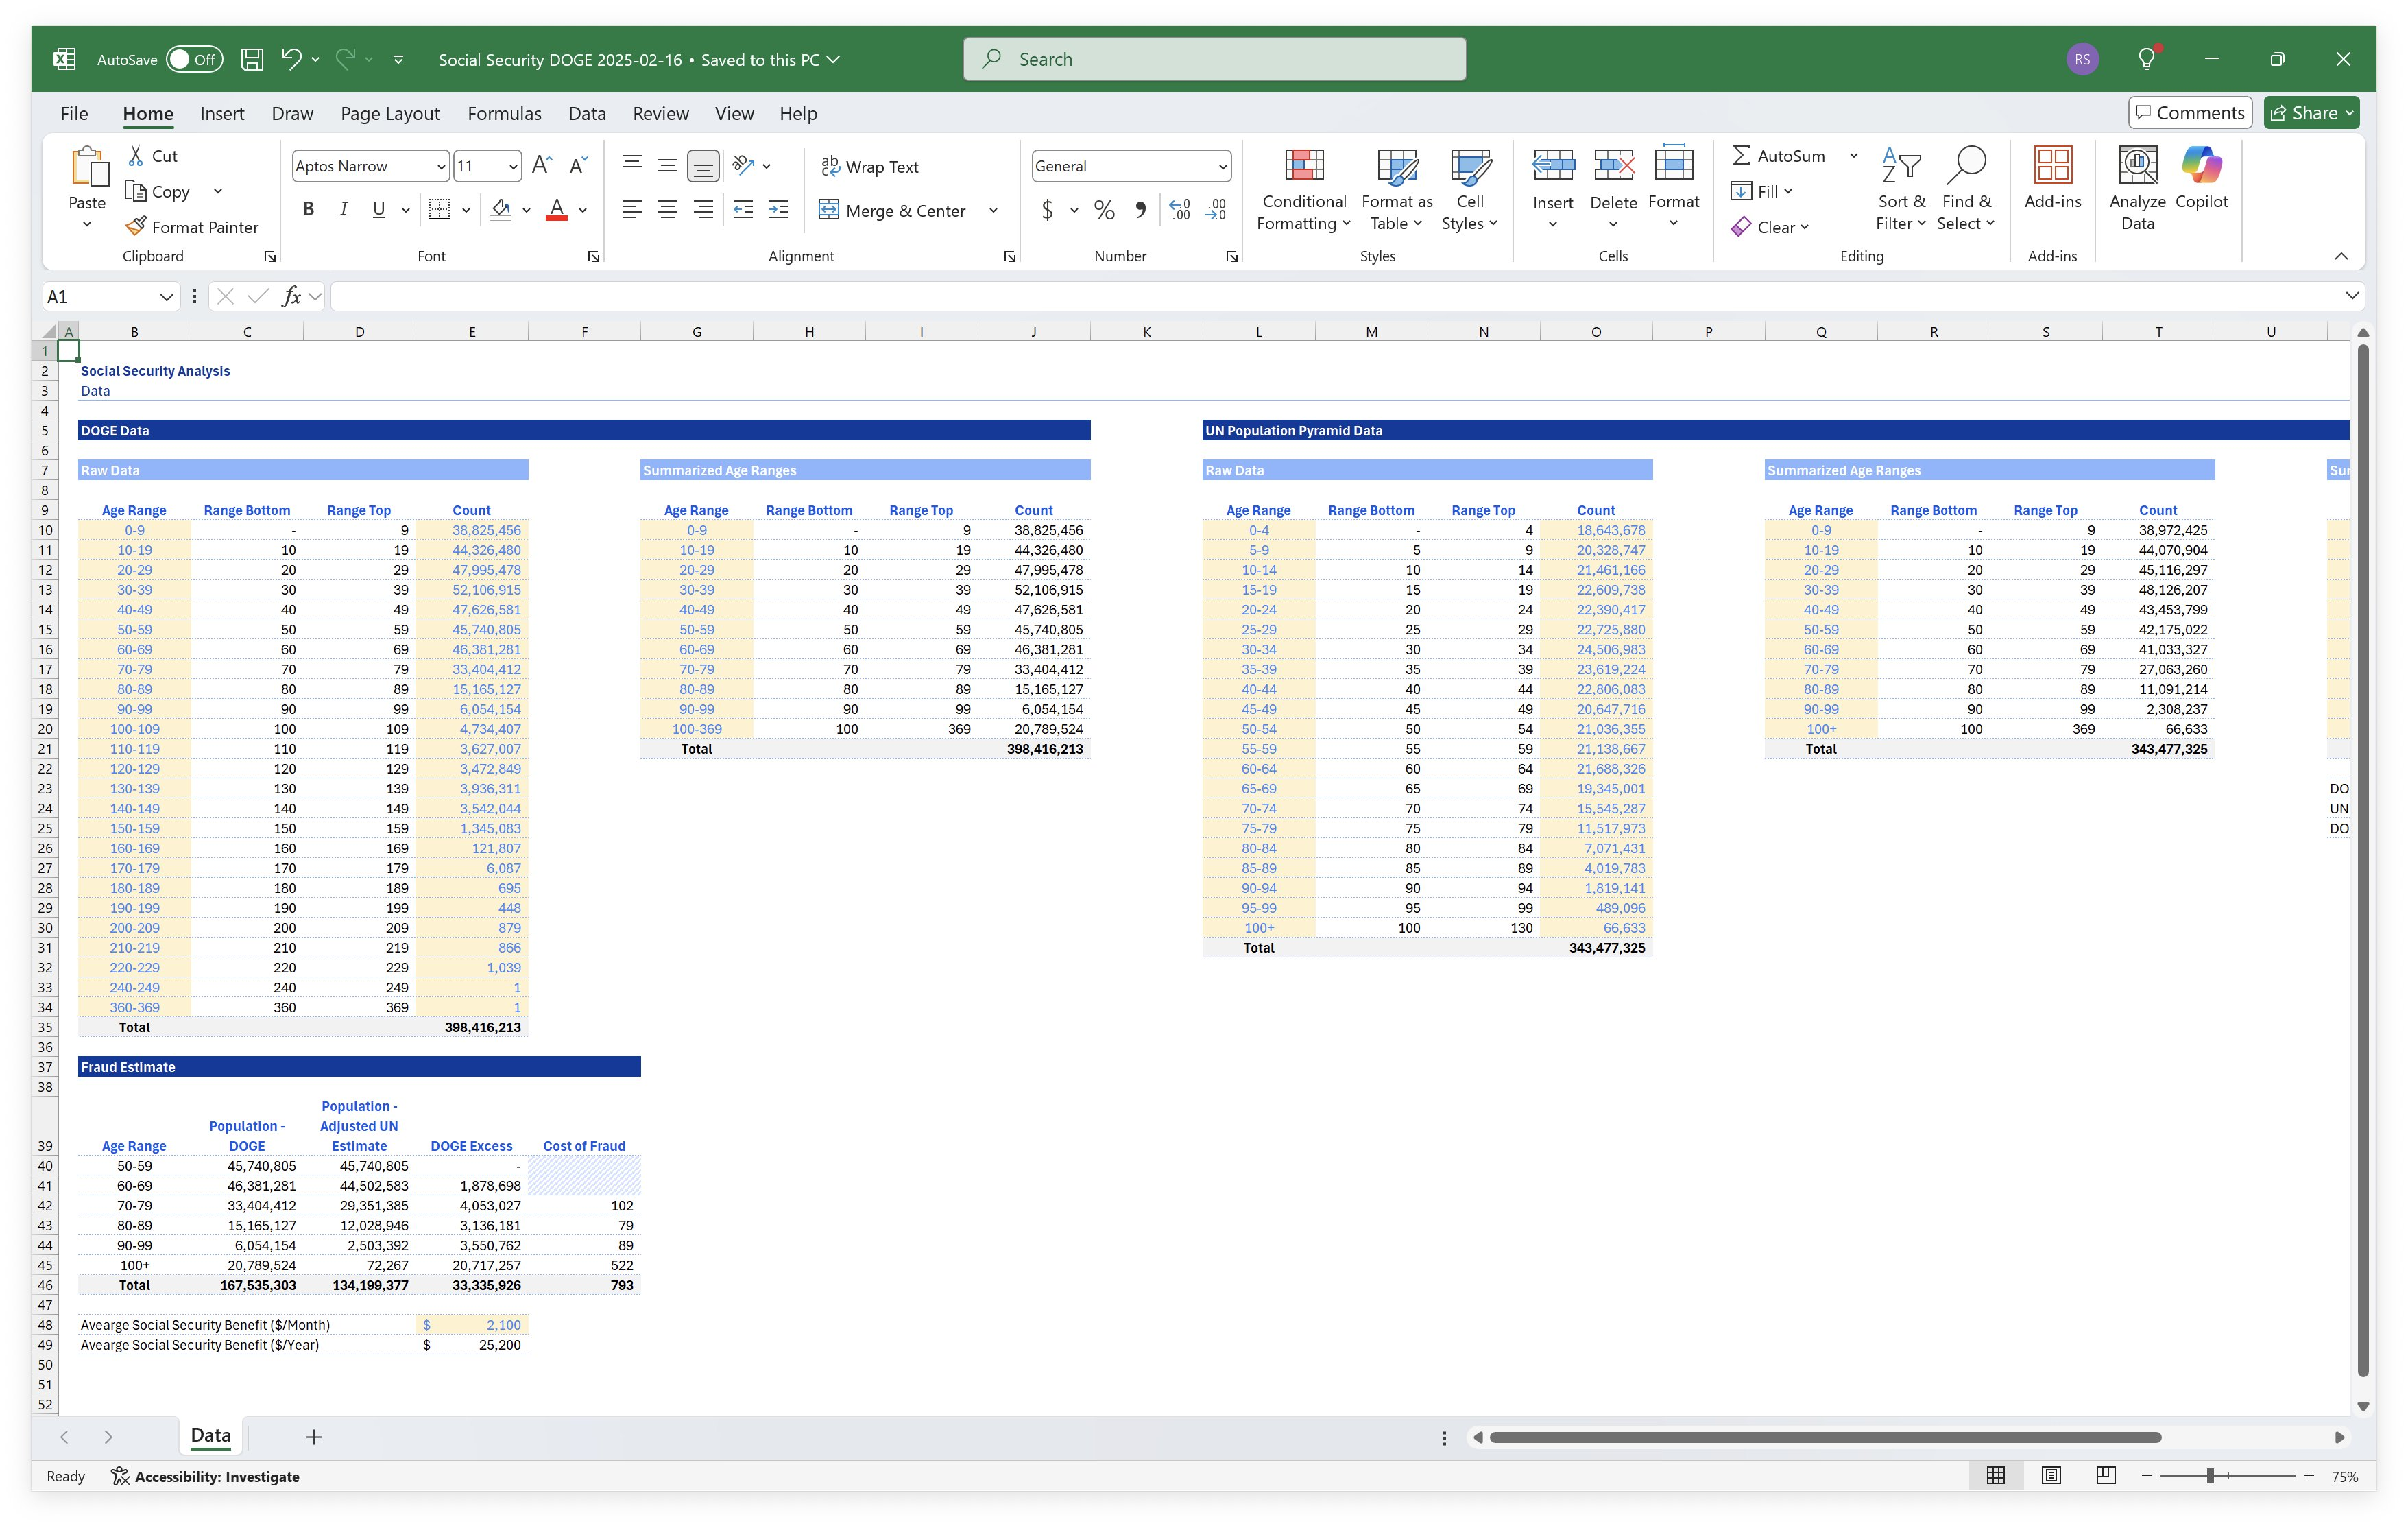Click the Share button
Image resolution: width=2408 pixels, height=1528 pixels.
2311,113
